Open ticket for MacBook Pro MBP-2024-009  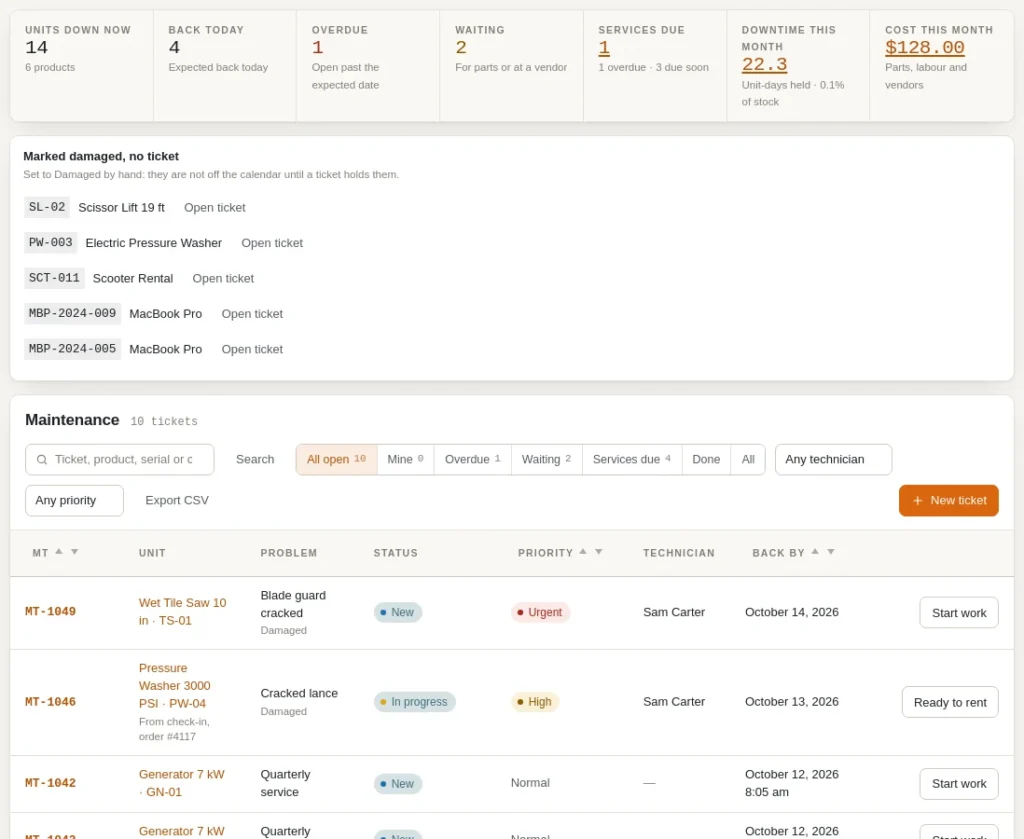(252, 313)
